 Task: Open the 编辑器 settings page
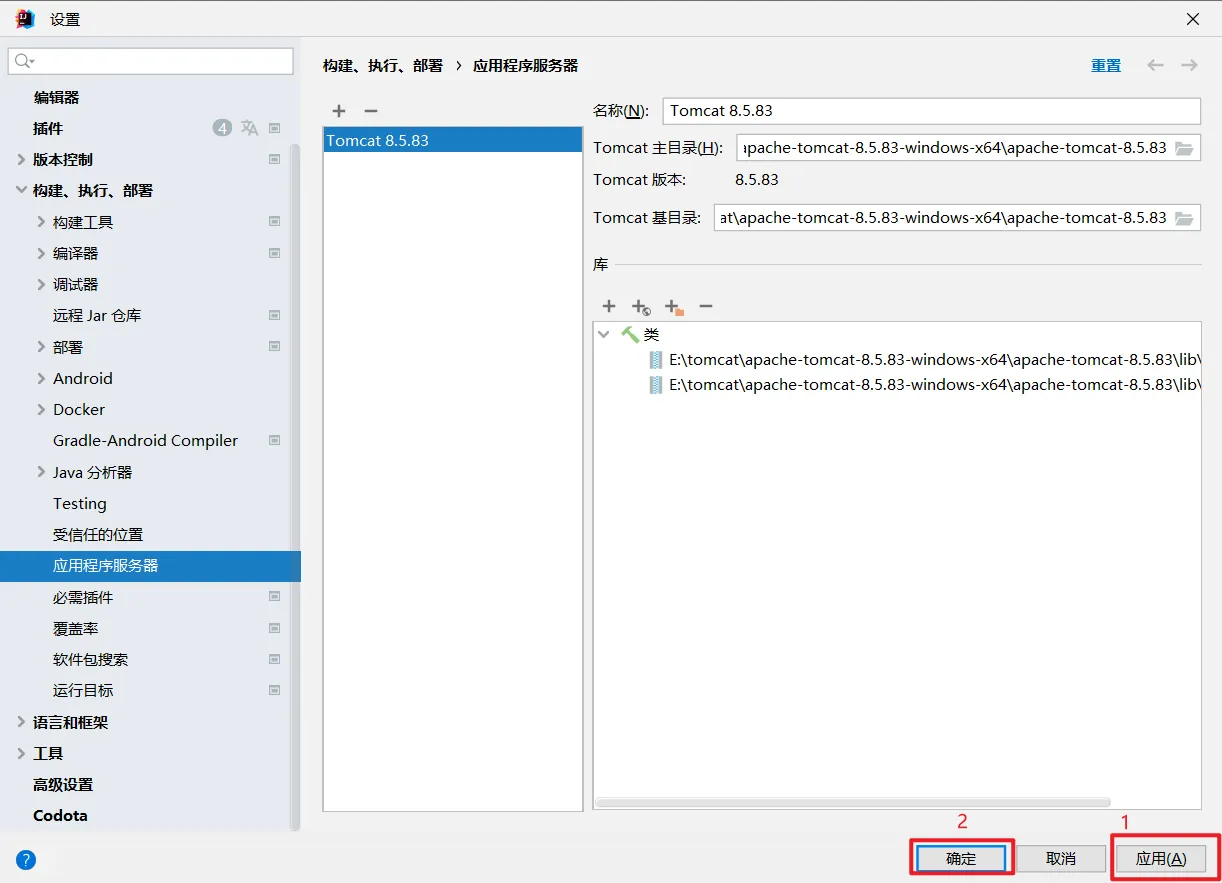(56, 97)
